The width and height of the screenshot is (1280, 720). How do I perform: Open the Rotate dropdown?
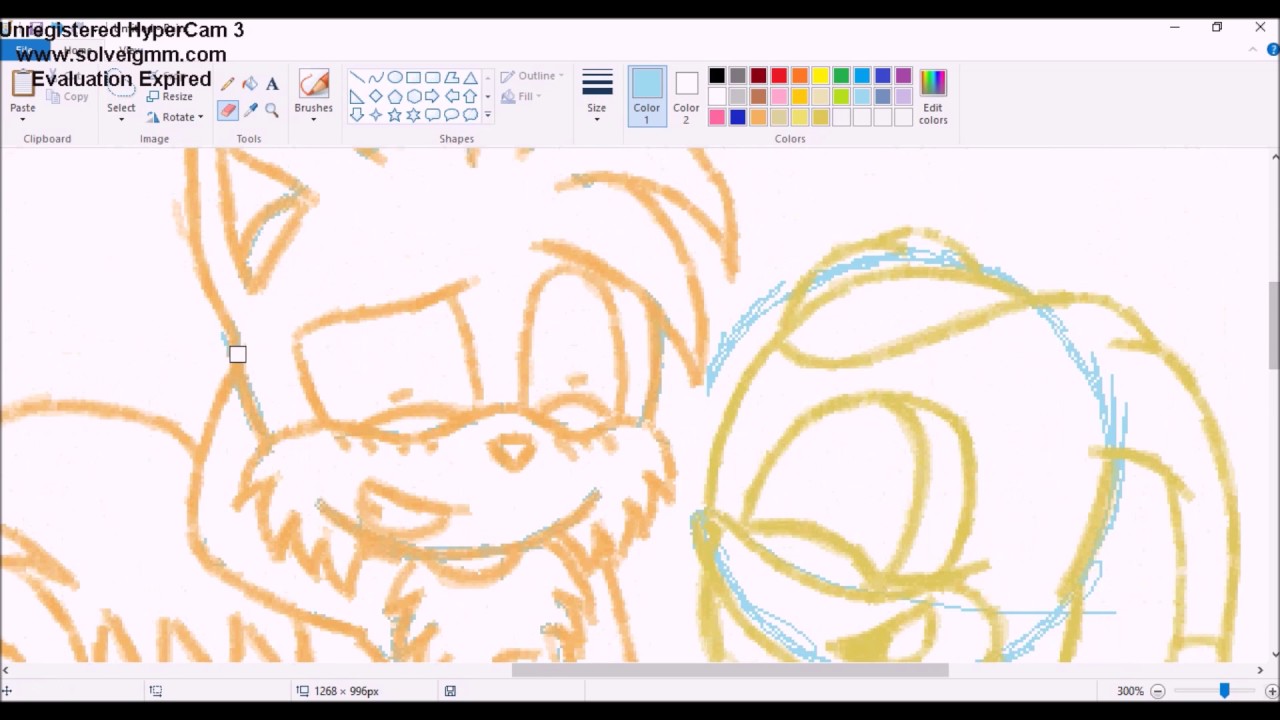[175, 117]
